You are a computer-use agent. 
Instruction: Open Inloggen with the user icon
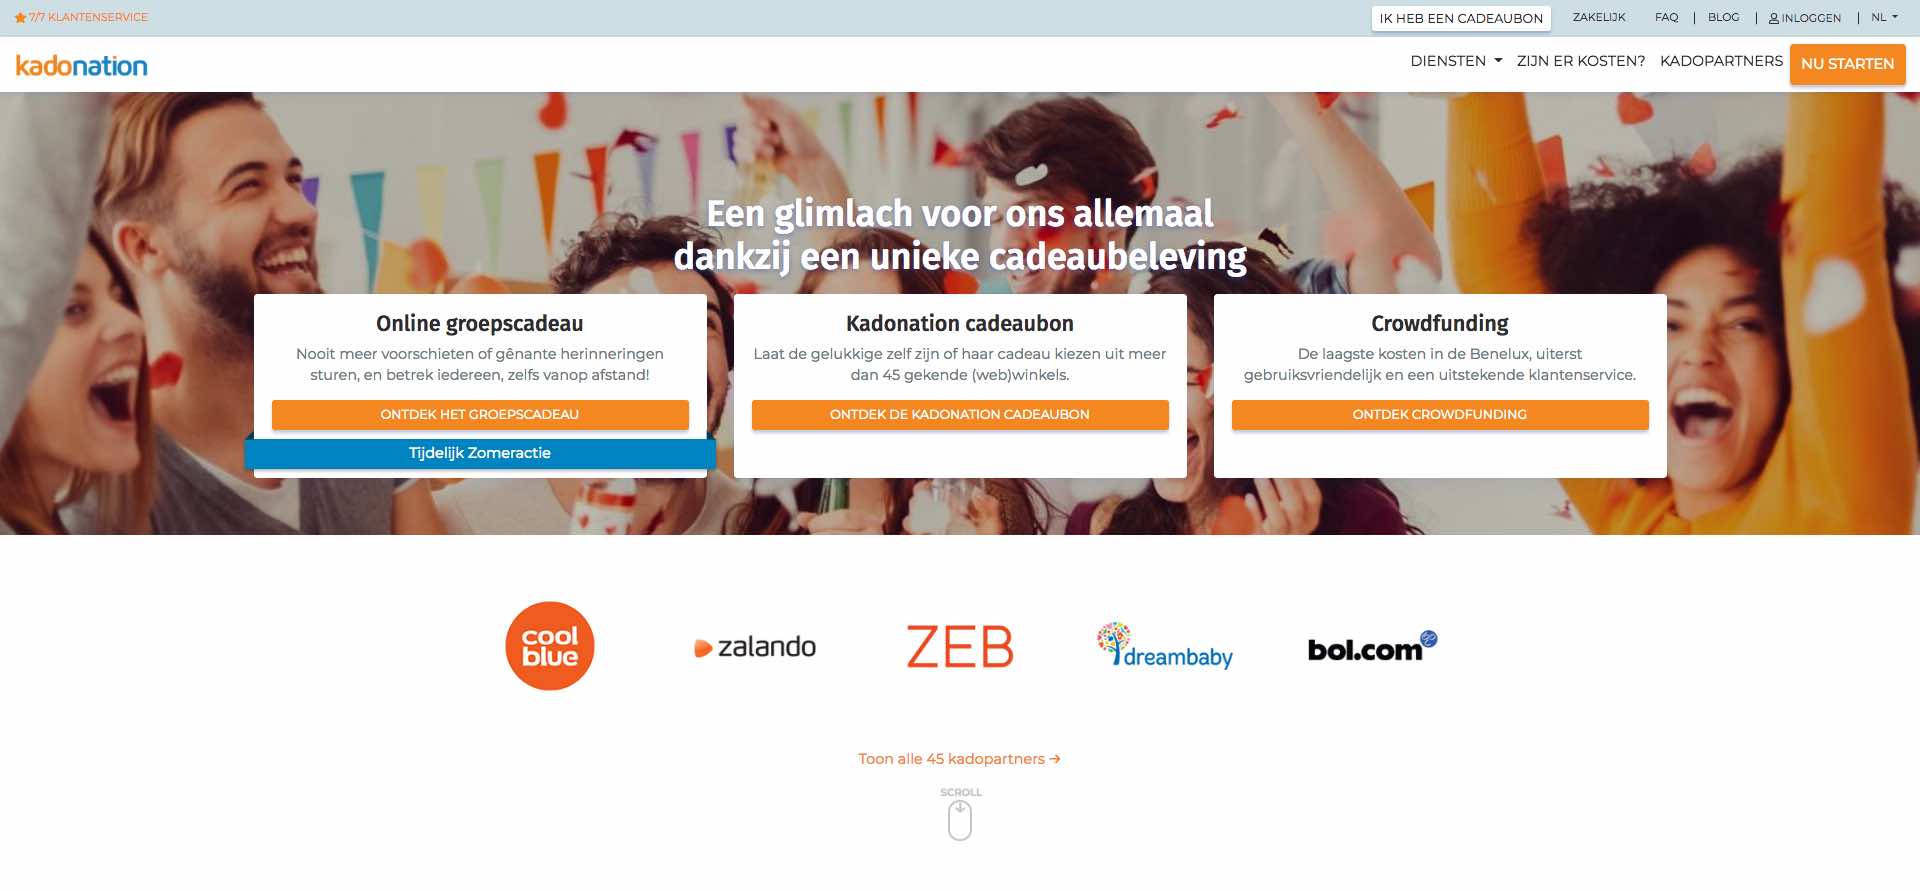[1804, 18]
